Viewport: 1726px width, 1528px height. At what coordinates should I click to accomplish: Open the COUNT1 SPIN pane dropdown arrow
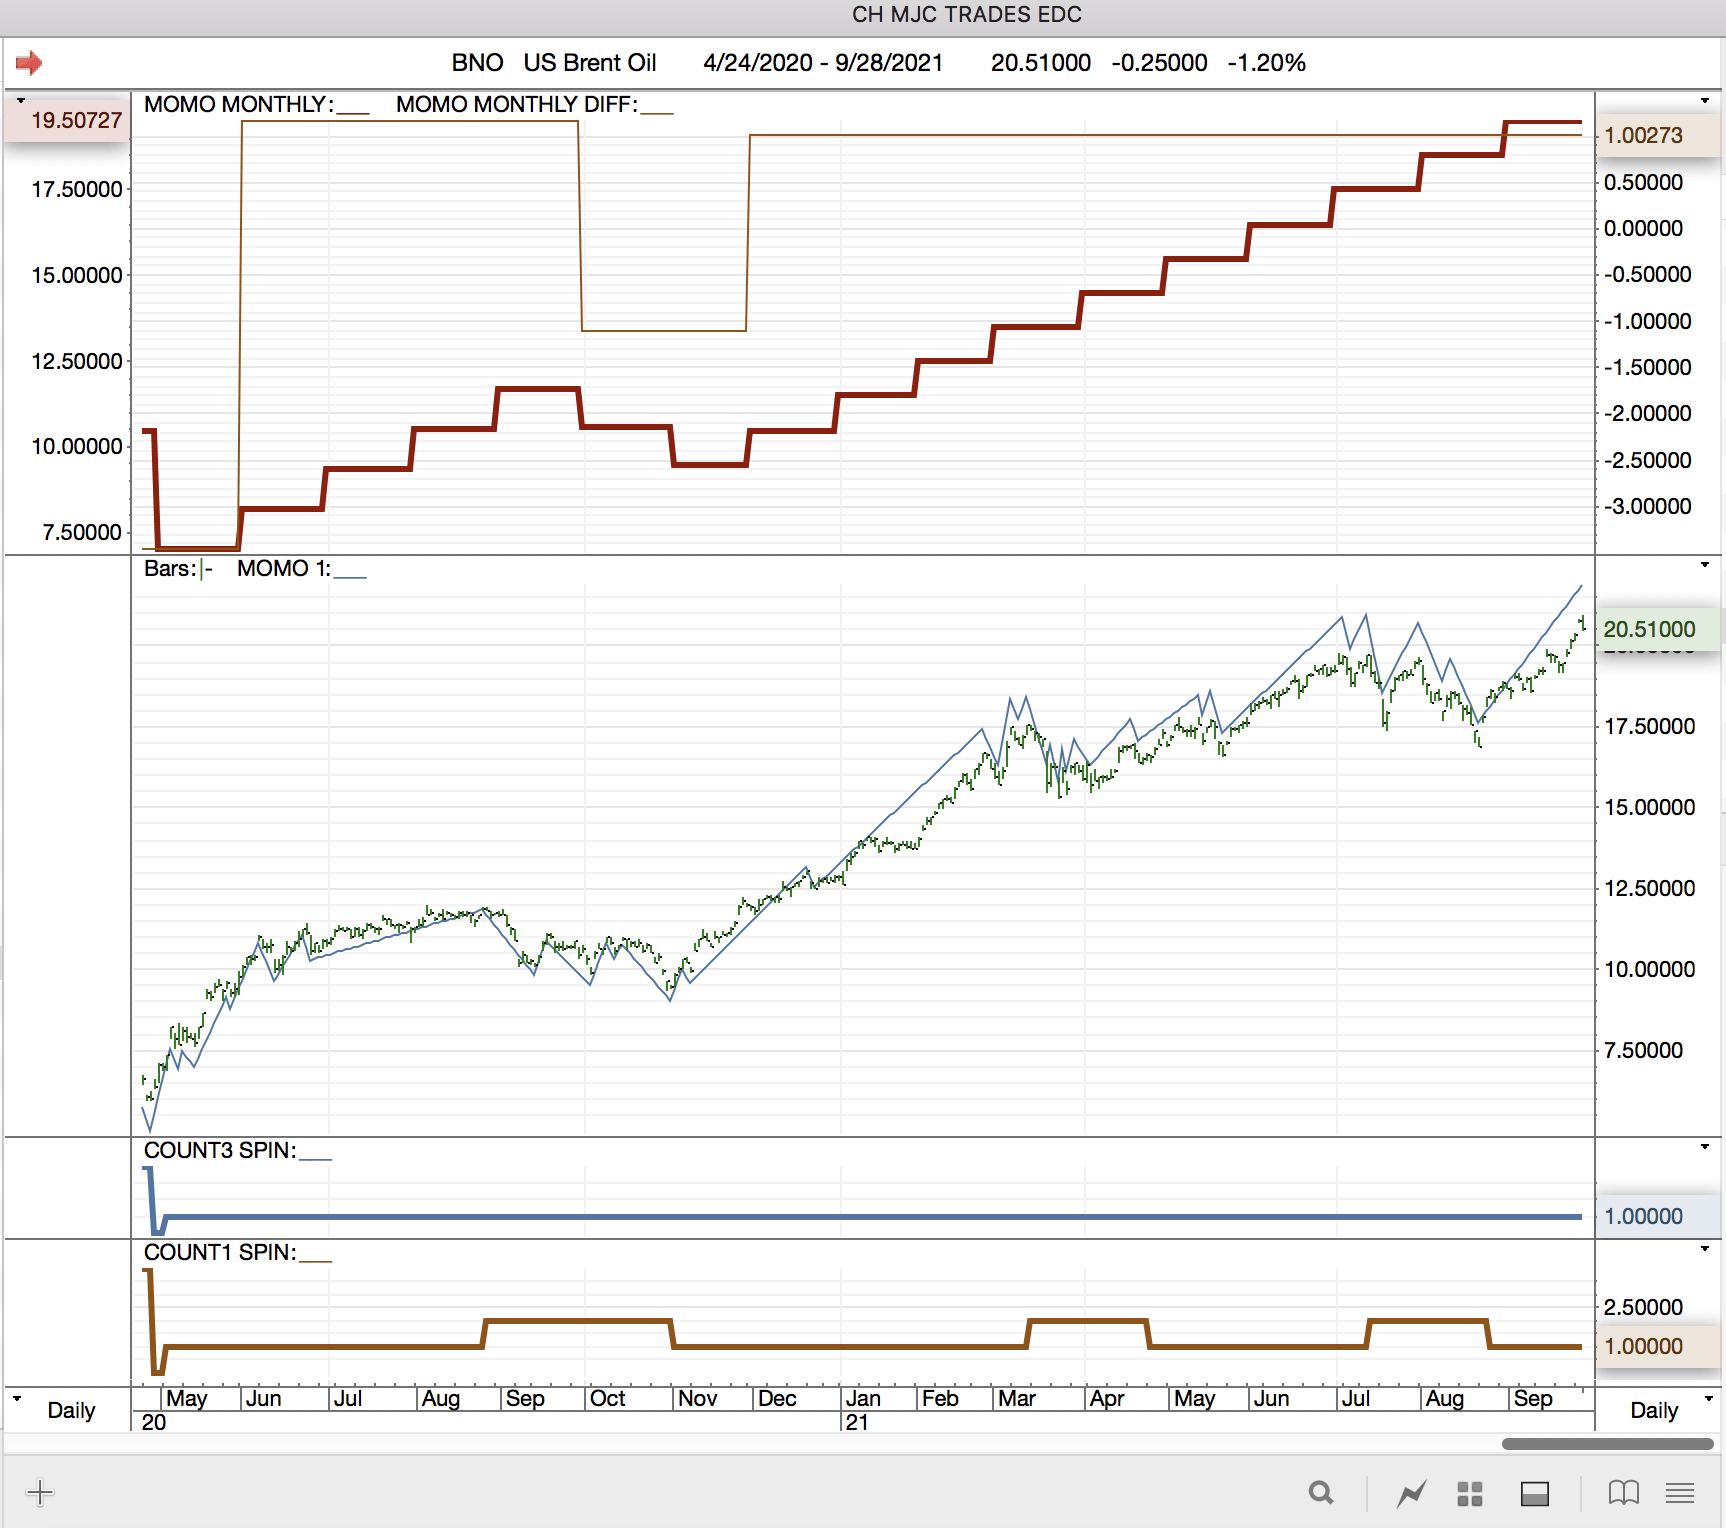(1705, 1248)
